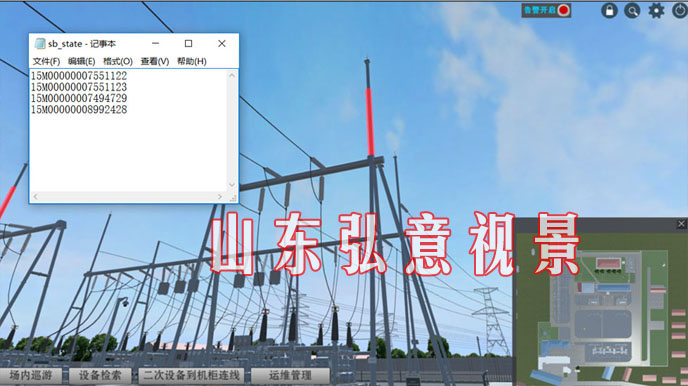This screenshot has width=688, height=386.
Task: Click 二次设备到机柜连线 button
Action: point(191,375)
